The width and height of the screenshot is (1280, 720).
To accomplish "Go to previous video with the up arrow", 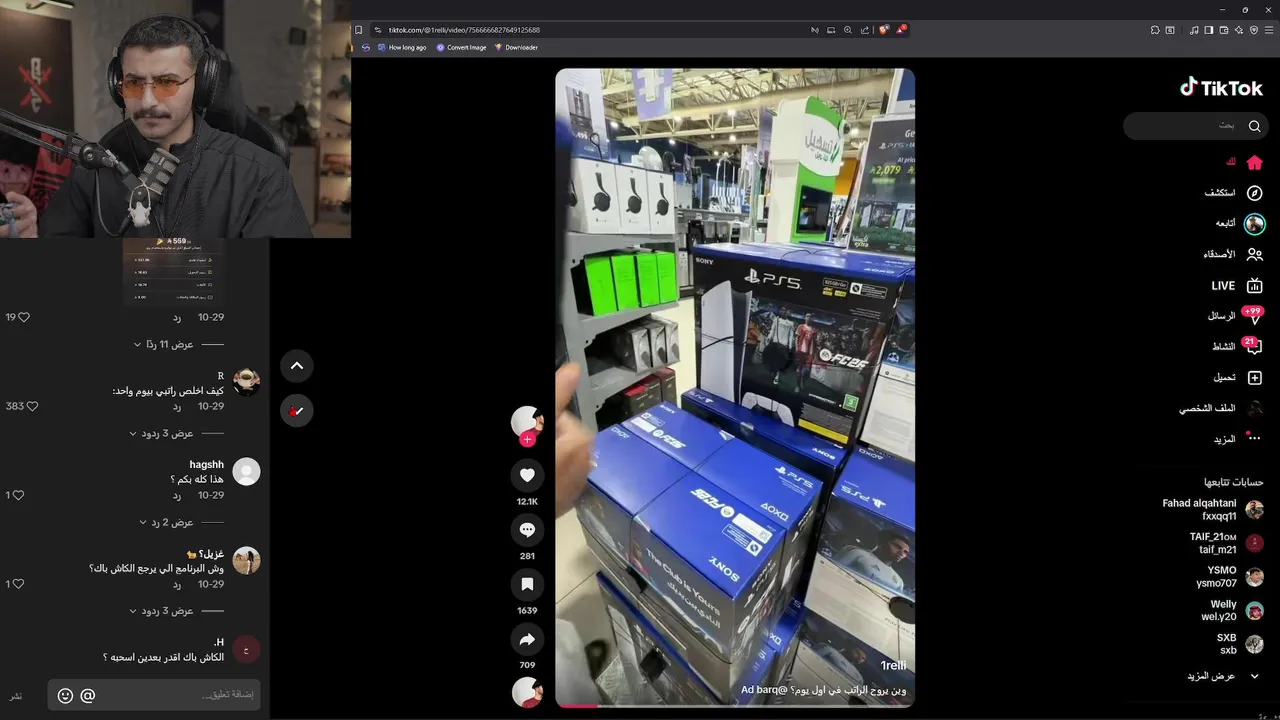I will 297,366.
